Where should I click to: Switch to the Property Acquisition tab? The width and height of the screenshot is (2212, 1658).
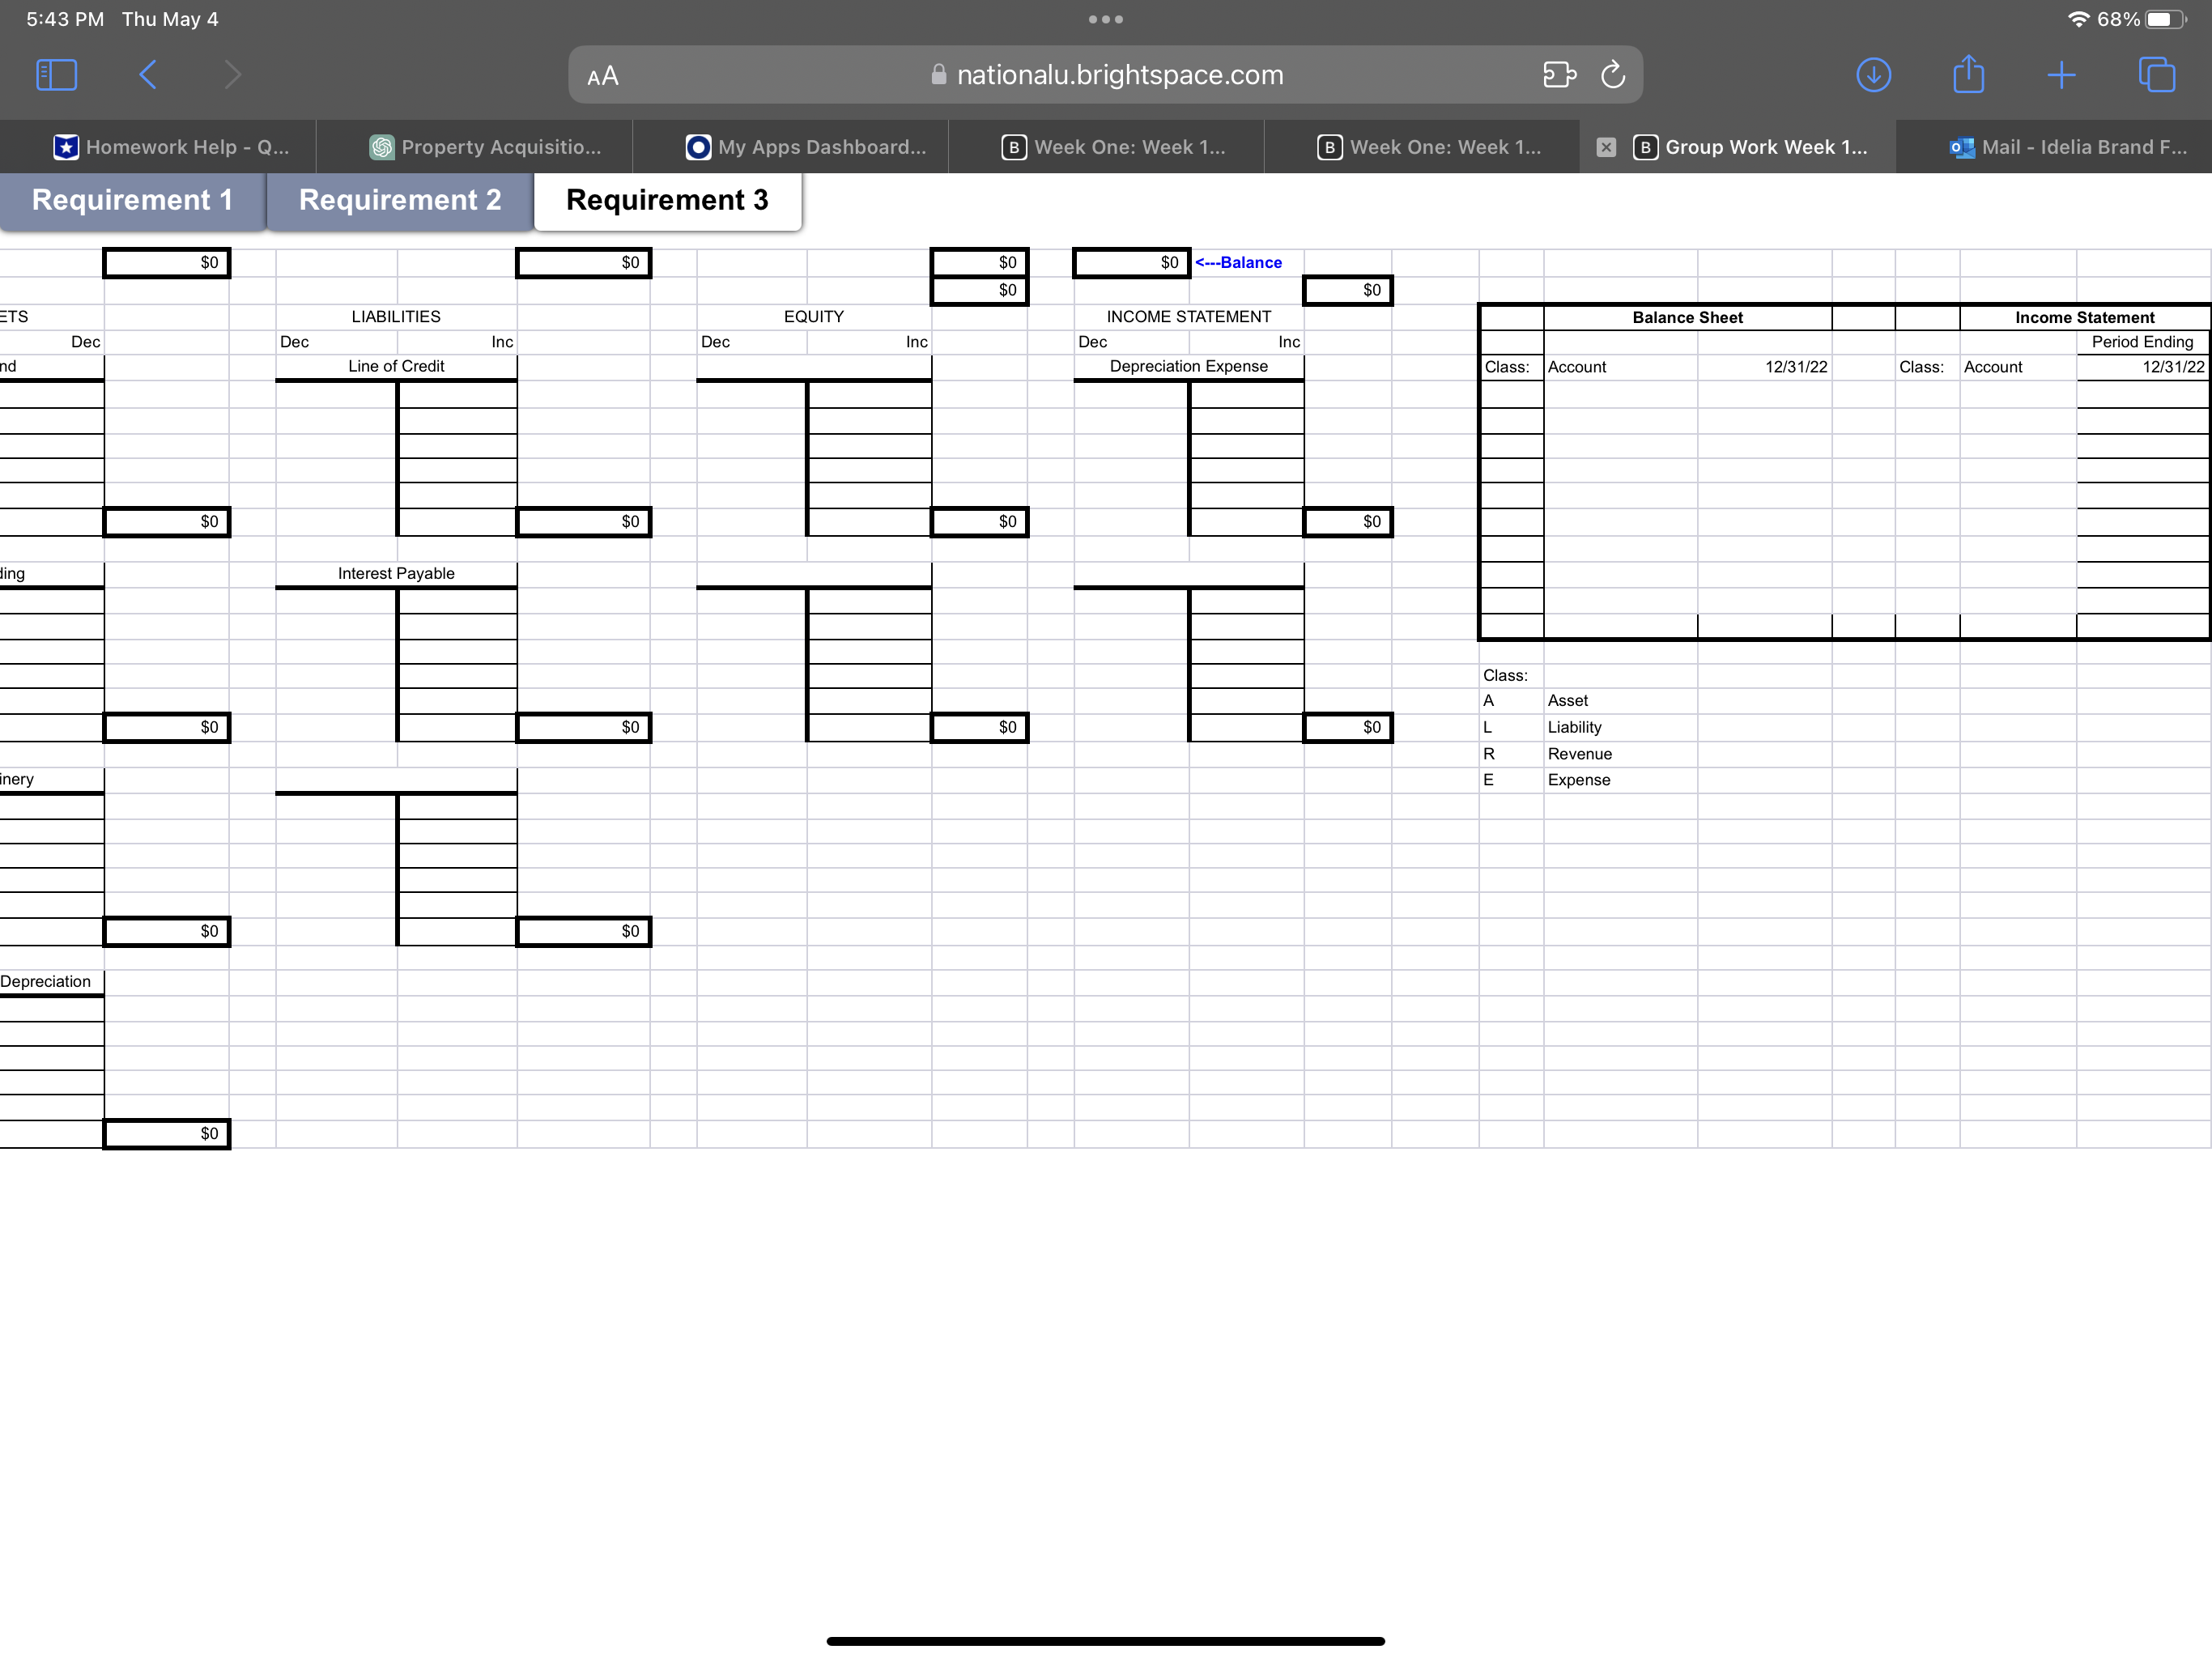pyautogui.click(x=486, y=147)
